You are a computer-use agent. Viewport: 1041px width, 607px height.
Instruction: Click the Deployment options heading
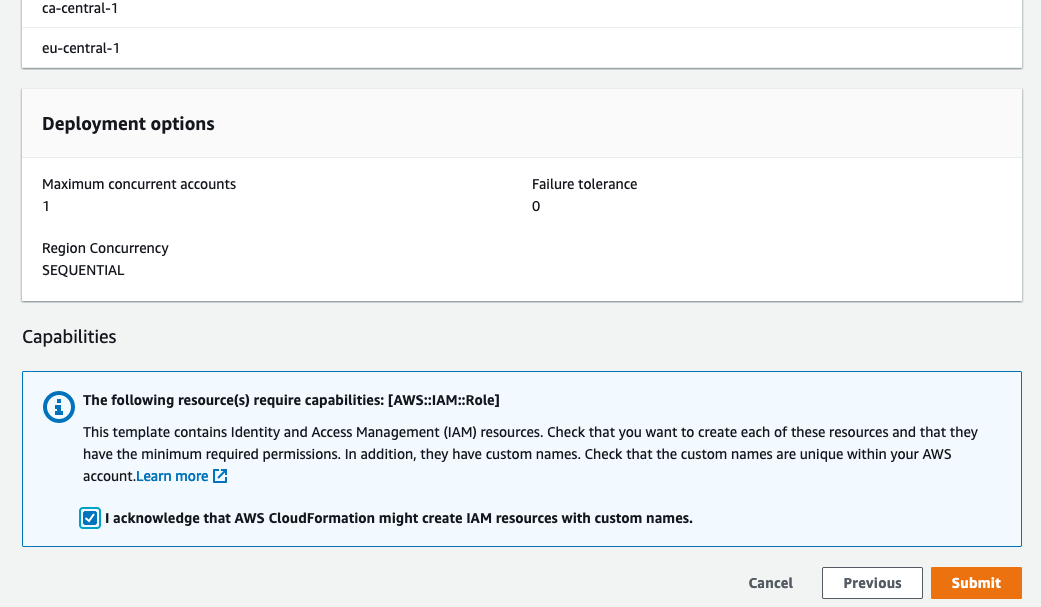(x=128, y=124)
